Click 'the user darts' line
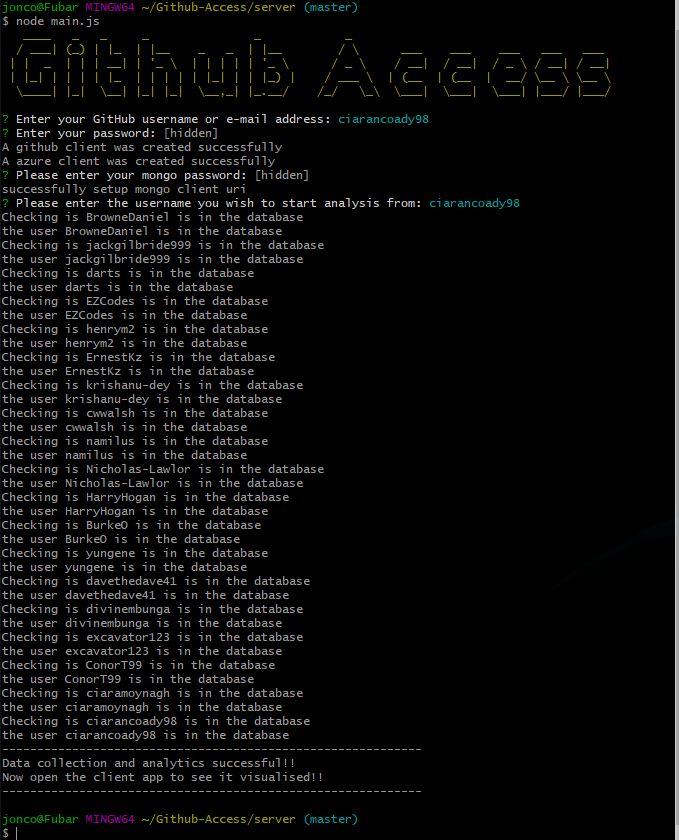 (117, 287)
